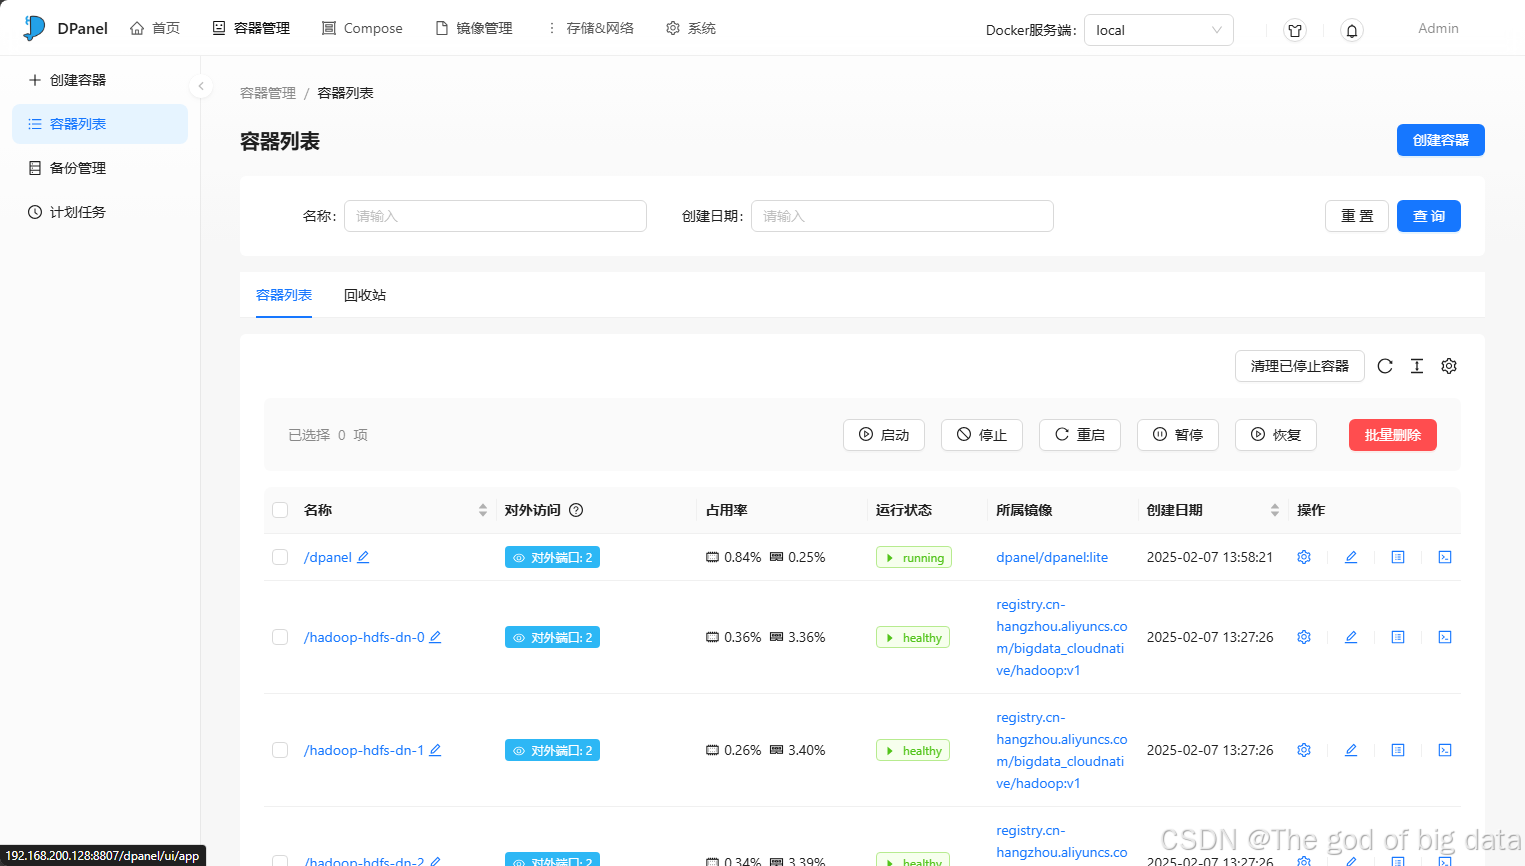This screenshot has width=1525, height=866.
Task: Click the blue 创建容器 button
Action: point(1441,140)
